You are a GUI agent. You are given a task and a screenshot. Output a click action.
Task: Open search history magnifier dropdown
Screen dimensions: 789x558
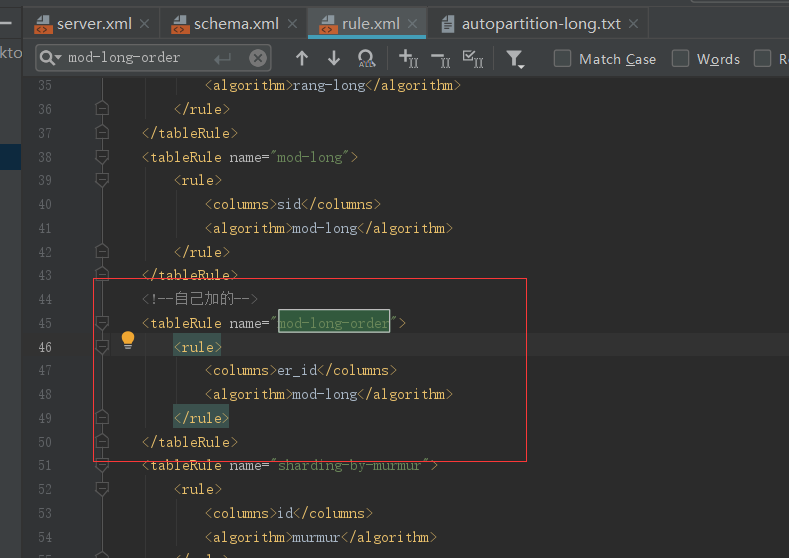(x=51, y=59)
